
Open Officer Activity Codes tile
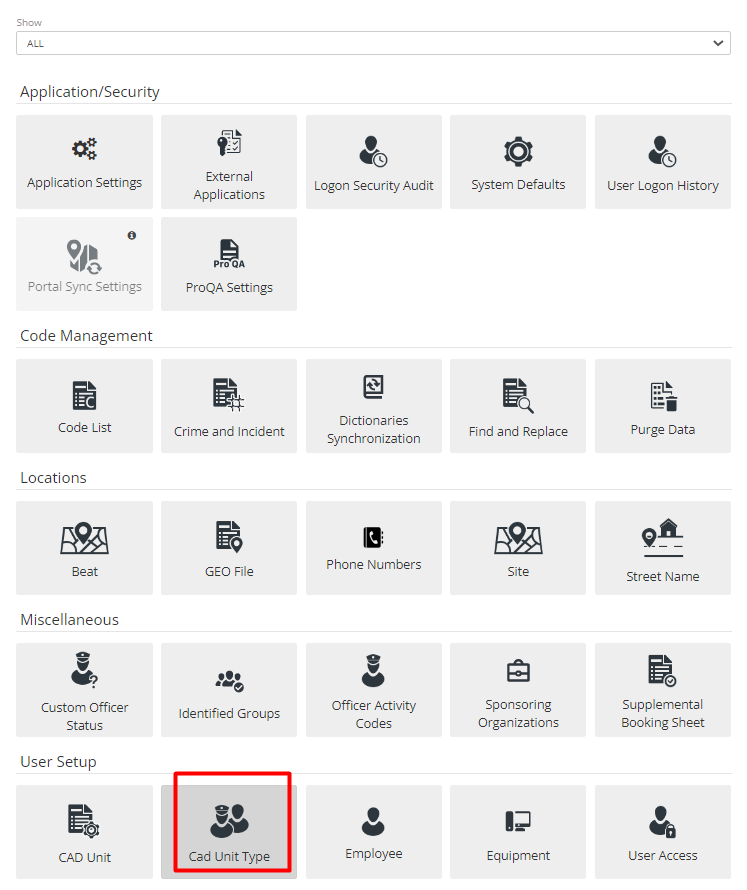374,690
